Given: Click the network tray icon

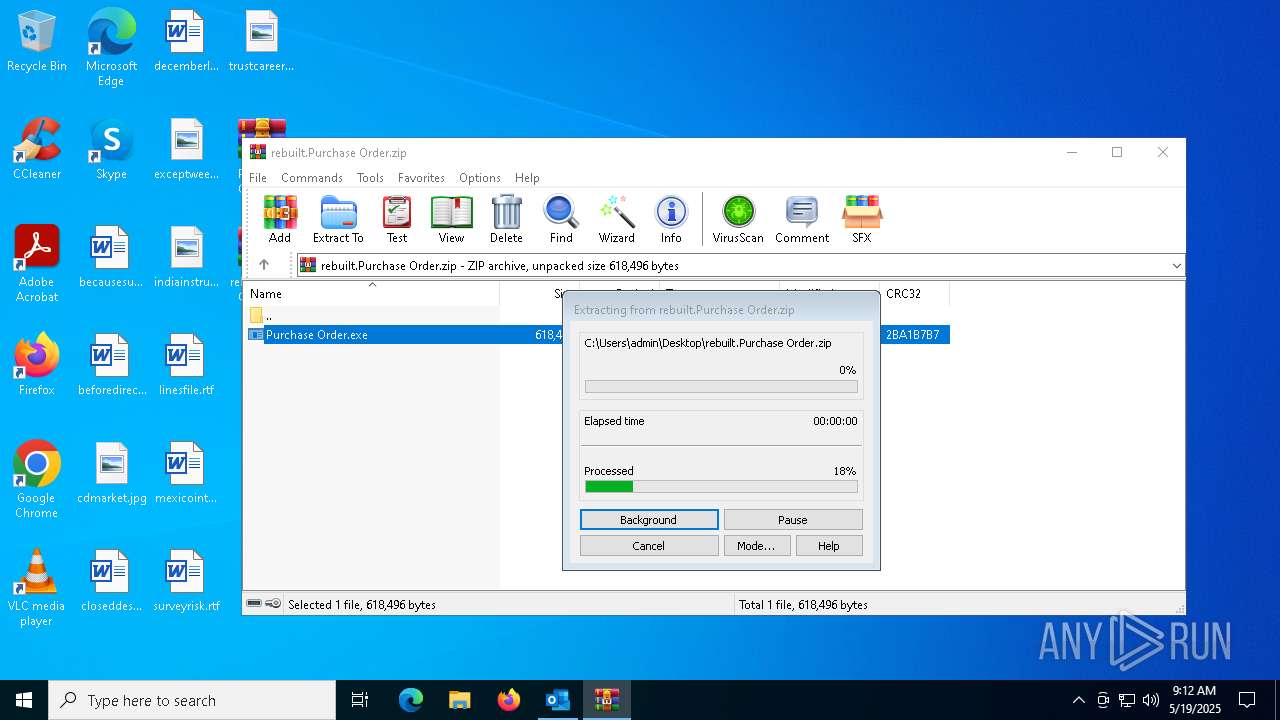Looking at the screenshot, I should point(1127,700).
